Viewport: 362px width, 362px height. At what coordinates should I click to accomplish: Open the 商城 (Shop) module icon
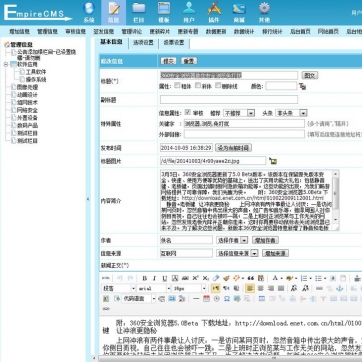[239, 12]
